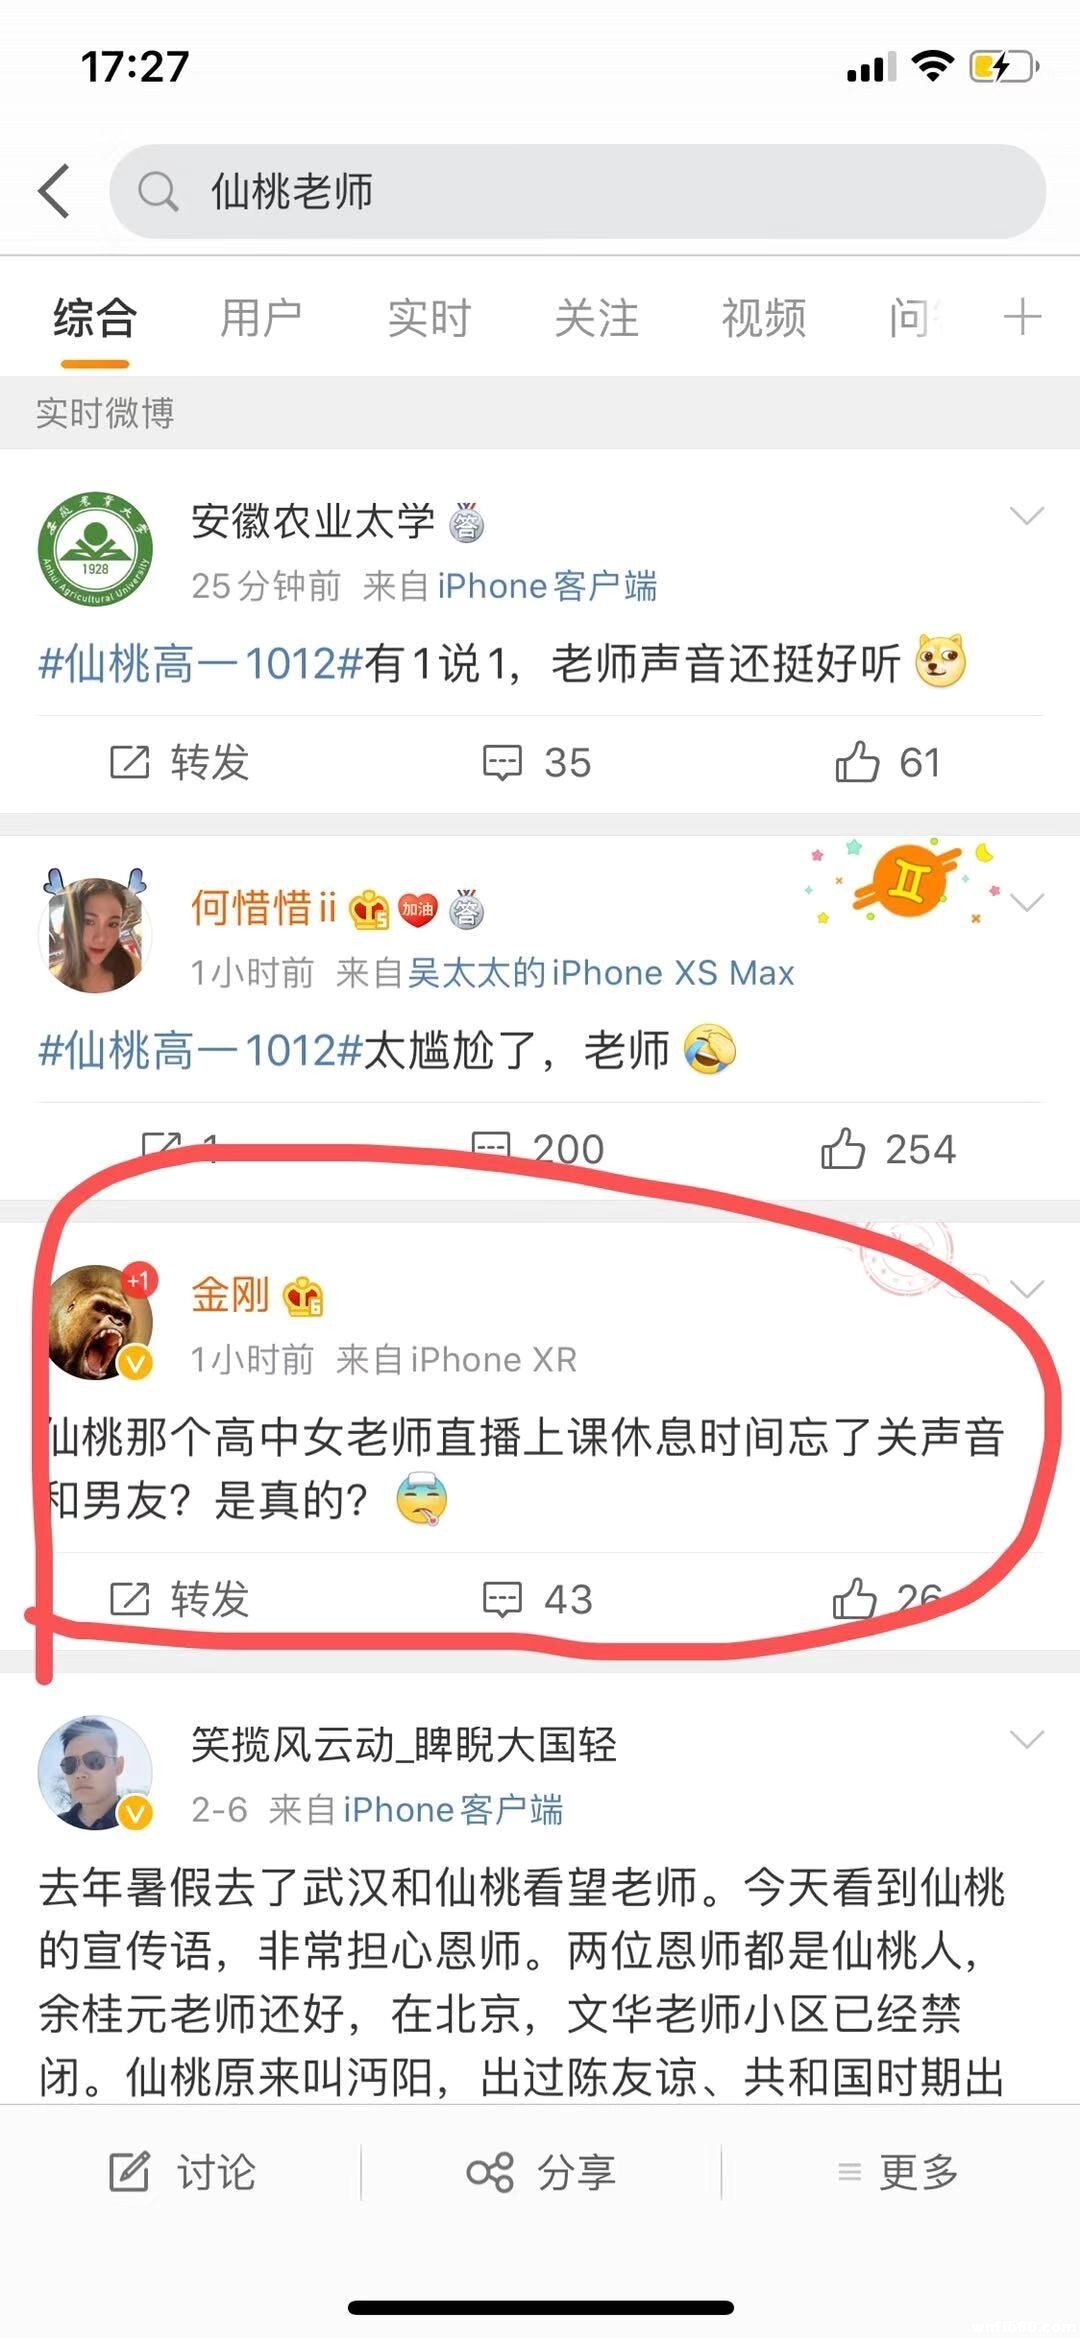Open the 35 comments on 安徽农业大学 post
The height and width of the screenshot is (2338, 1080).
click(537, 762)
